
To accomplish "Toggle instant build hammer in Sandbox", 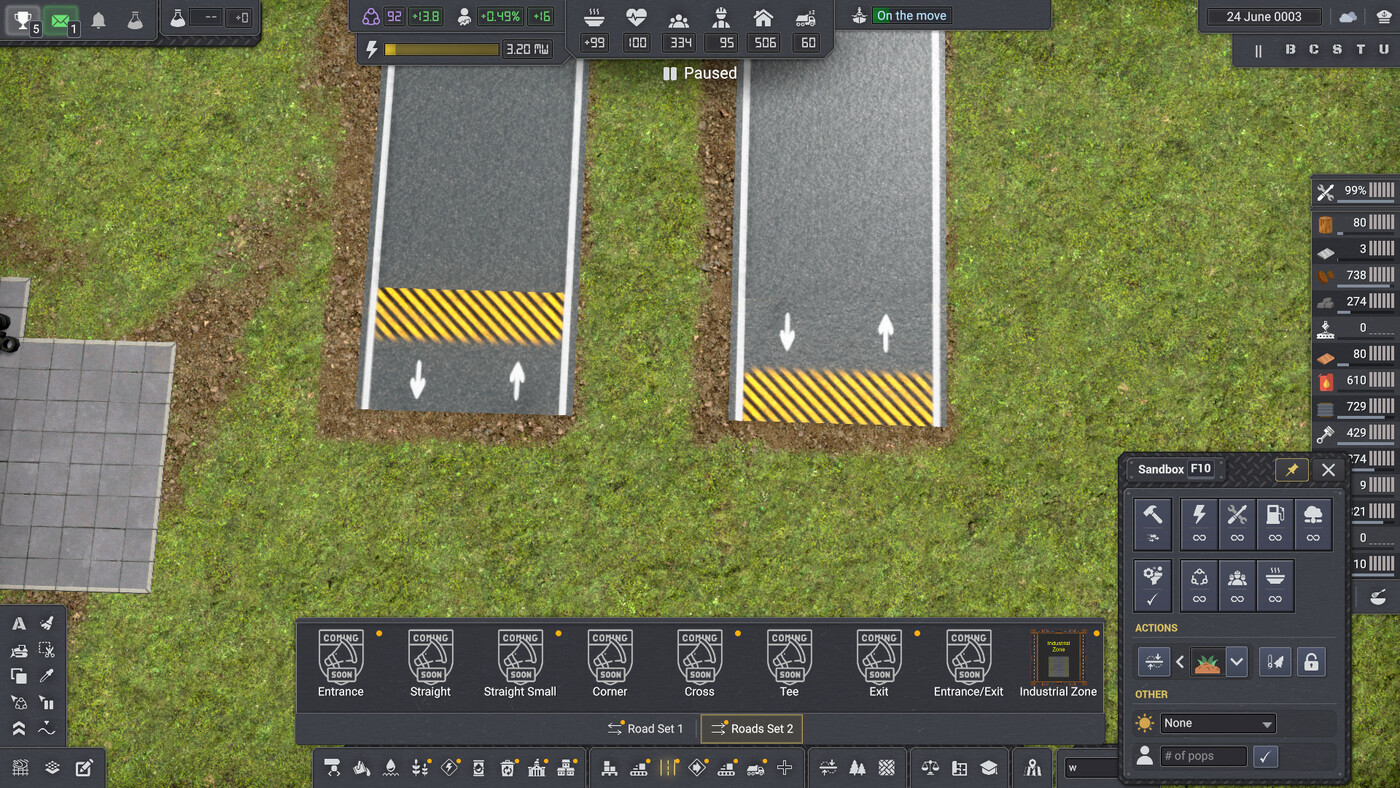I will [1152, 524].
